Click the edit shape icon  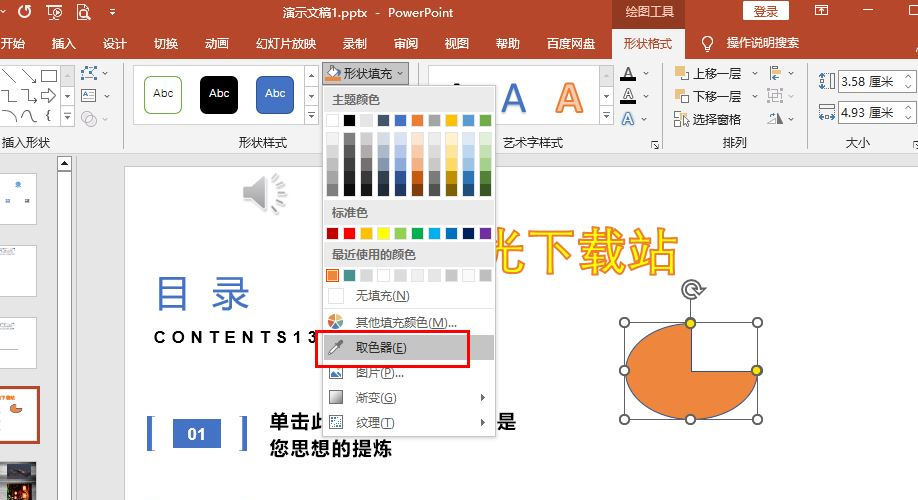pos(89,73)
